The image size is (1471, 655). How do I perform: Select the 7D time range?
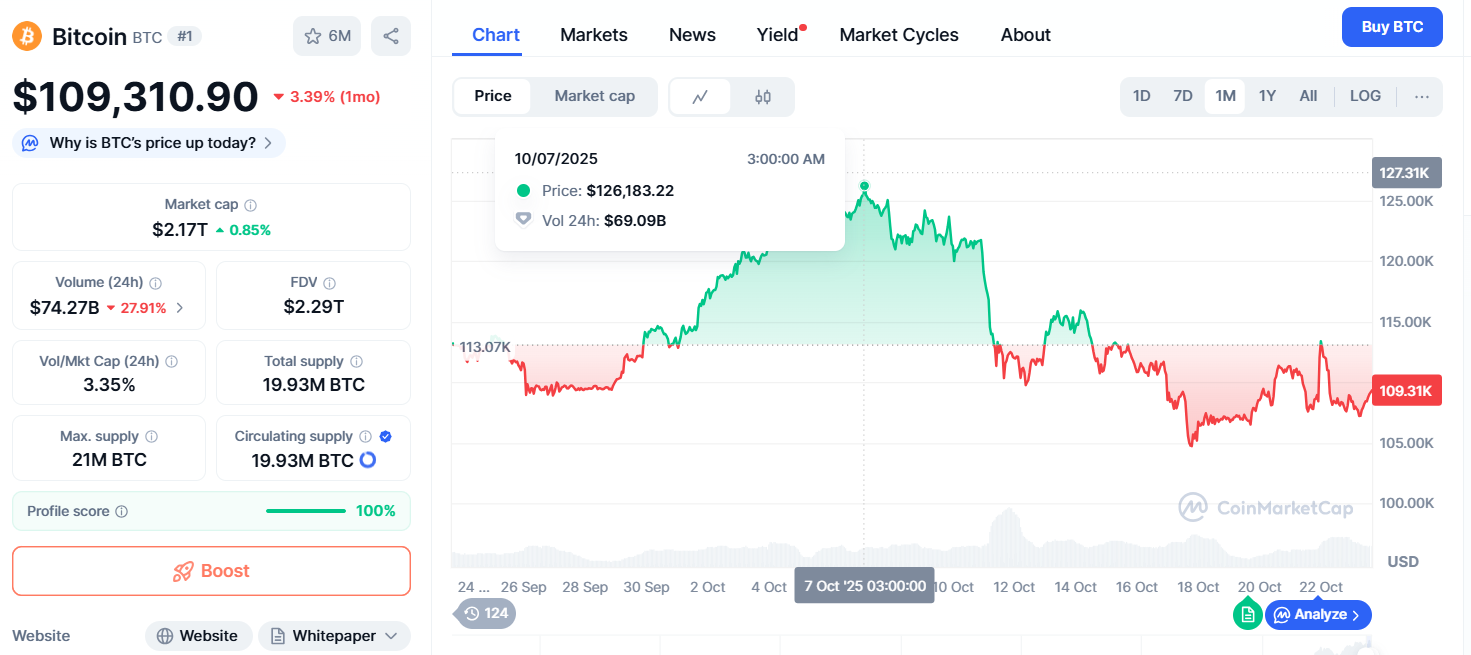pos(1183,96)
